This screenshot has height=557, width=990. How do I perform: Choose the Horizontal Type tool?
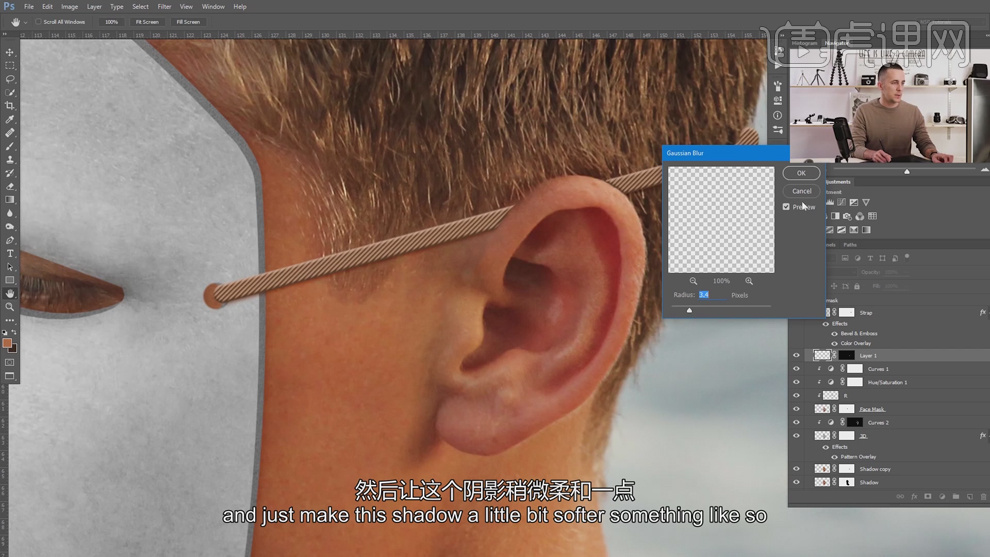coord(10,254)
